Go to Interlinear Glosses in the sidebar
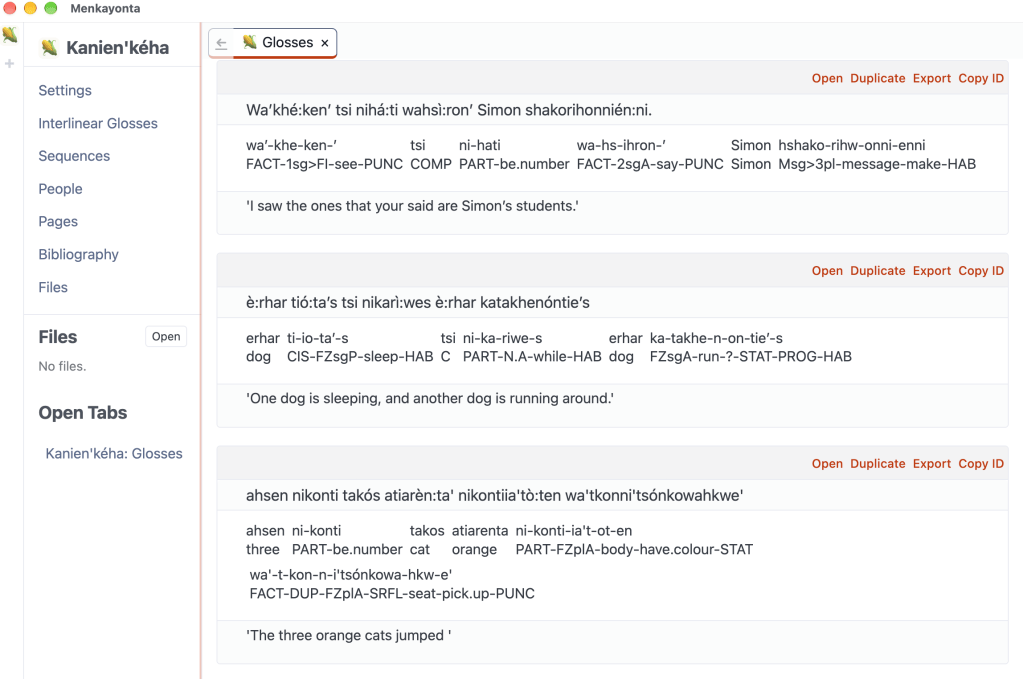This screenshot has height=679, width=1023. click(98, 123)
